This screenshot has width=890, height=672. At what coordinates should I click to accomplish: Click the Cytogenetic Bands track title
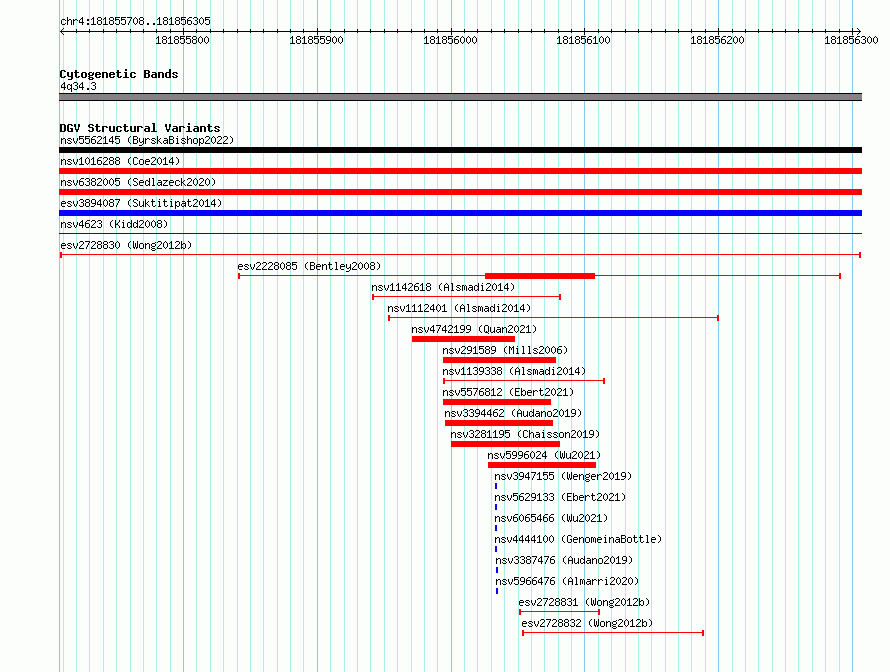[119, 74]
